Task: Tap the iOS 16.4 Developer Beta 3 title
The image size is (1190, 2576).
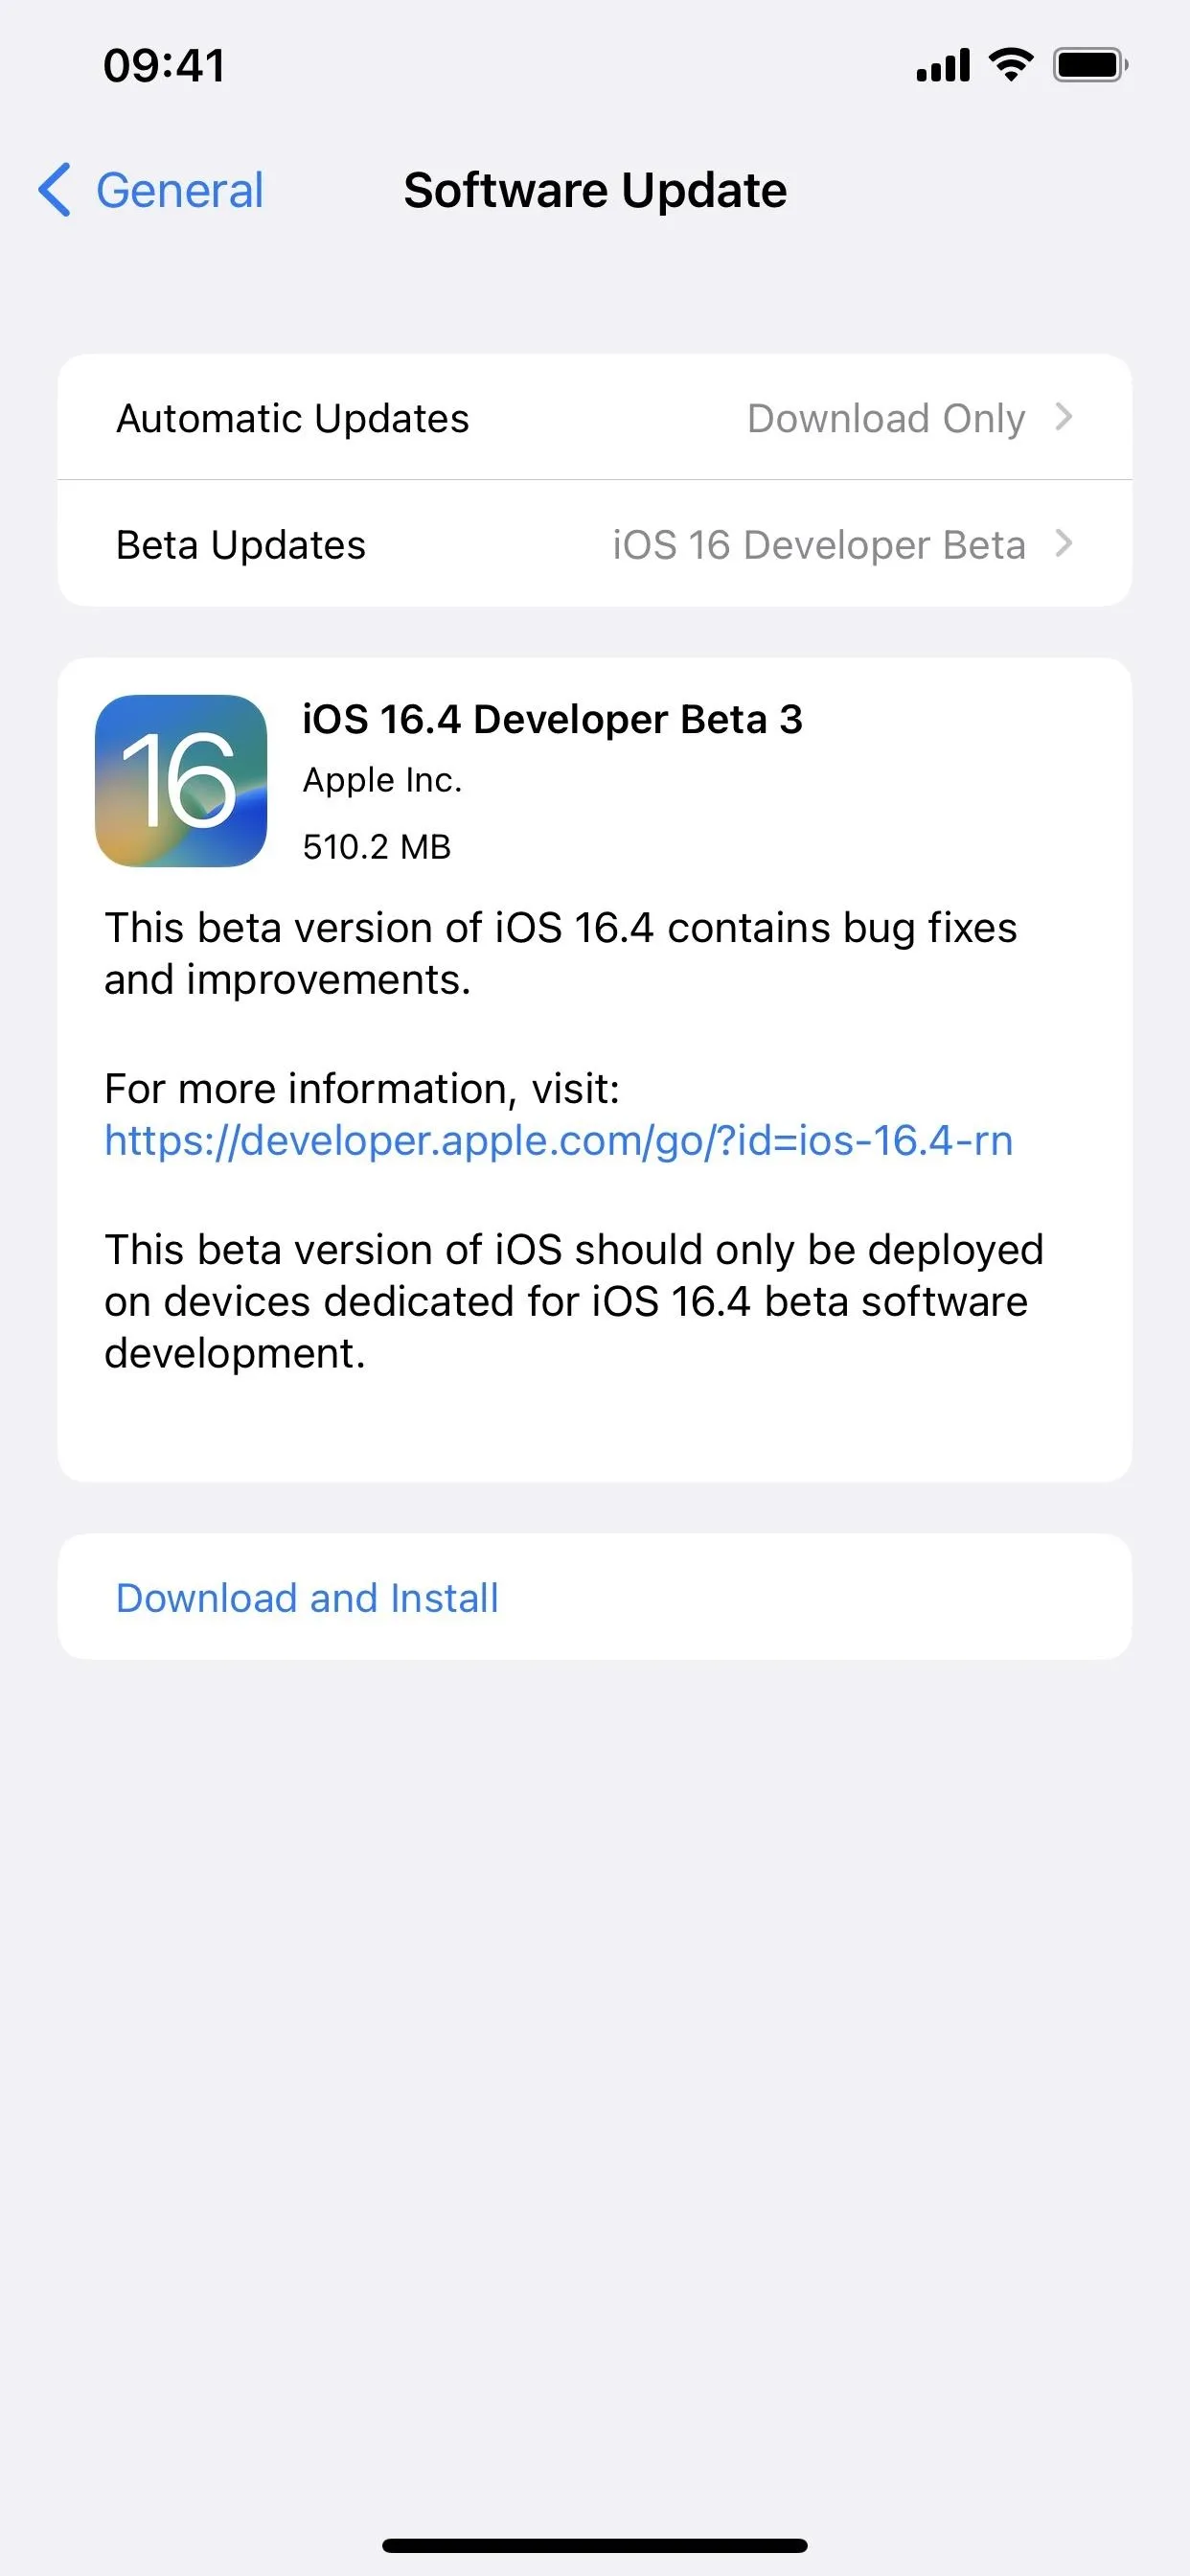Action: click(553, 719)
